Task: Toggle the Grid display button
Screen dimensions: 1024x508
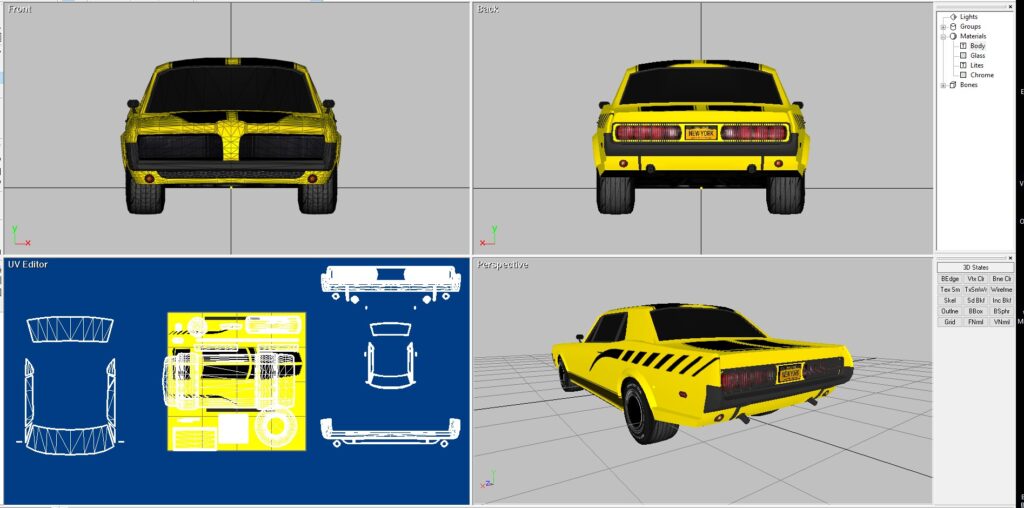Action: click(950, 323)
